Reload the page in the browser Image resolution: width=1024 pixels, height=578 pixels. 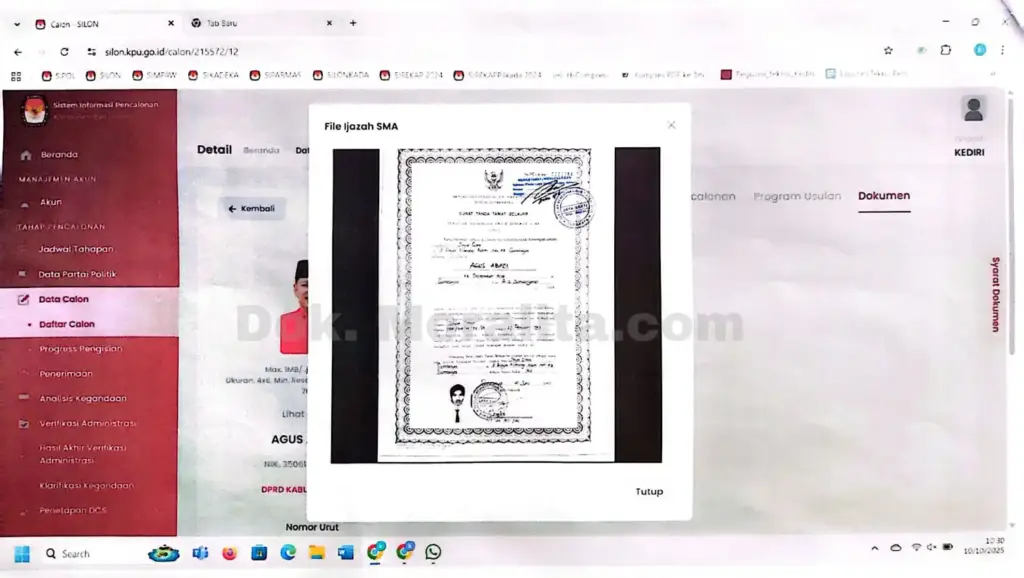click(x=65, y=51)
